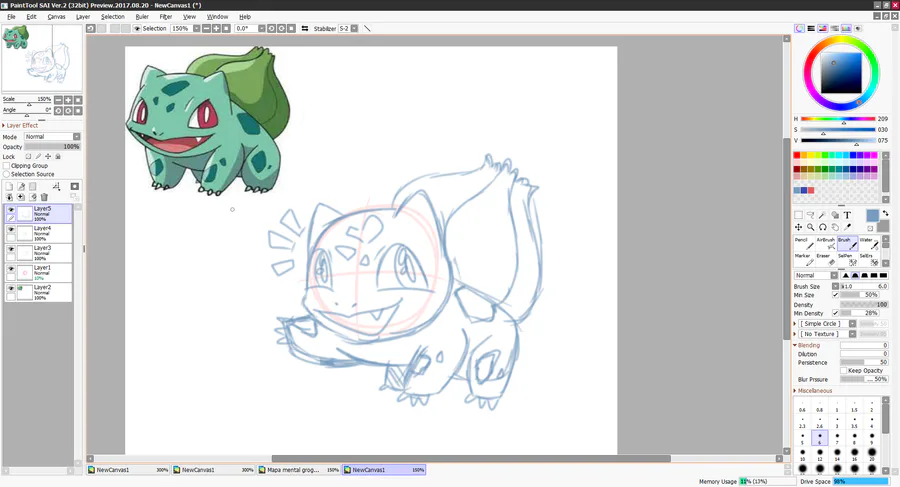900x487 pixels.
Task: Click the undo button in toolbar
Action: click(91, 28)
